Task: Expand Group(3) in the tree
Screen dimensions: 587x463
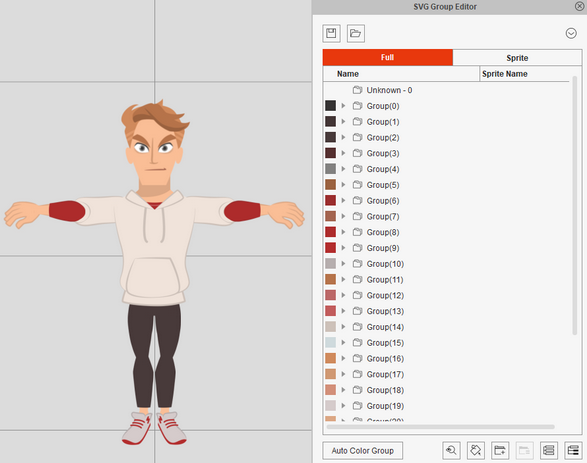Action: click(x=343, y=153)
